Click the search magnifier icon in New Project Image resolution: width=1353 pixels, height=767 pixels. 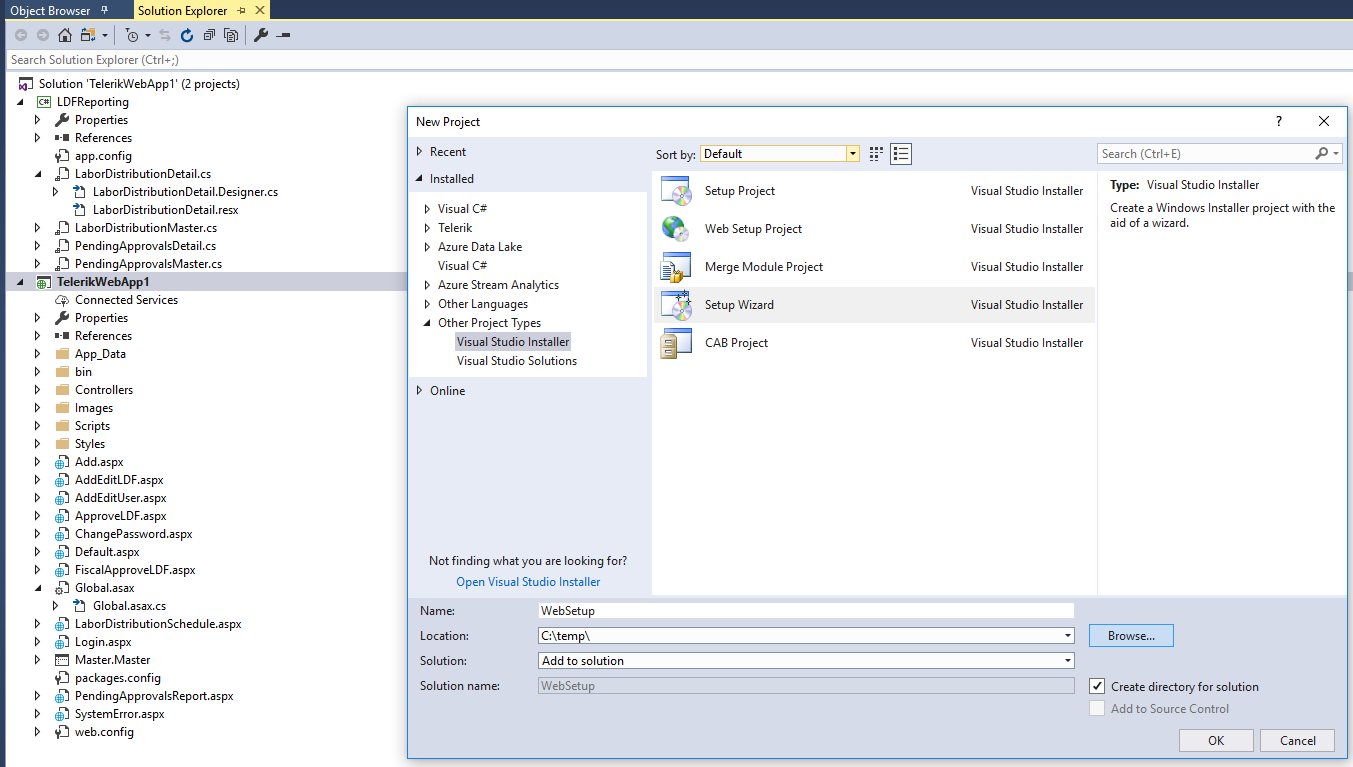pyautogui.click(x=1322, y=154)
